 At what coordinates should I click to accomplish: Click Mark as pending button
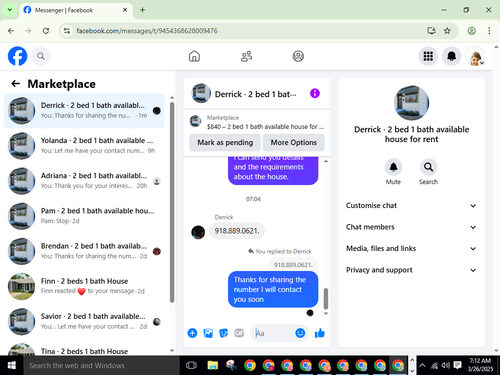tap(225, 142)
